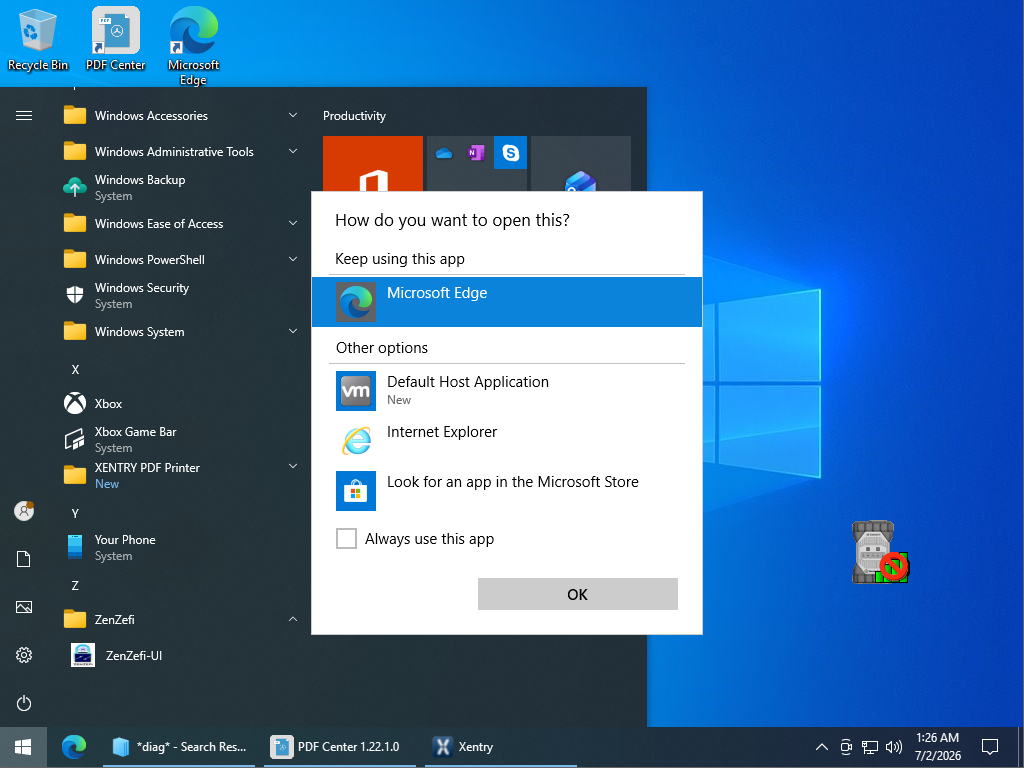
Task: Open Microsoft Edge desktop shortcut
Action: 193,46
